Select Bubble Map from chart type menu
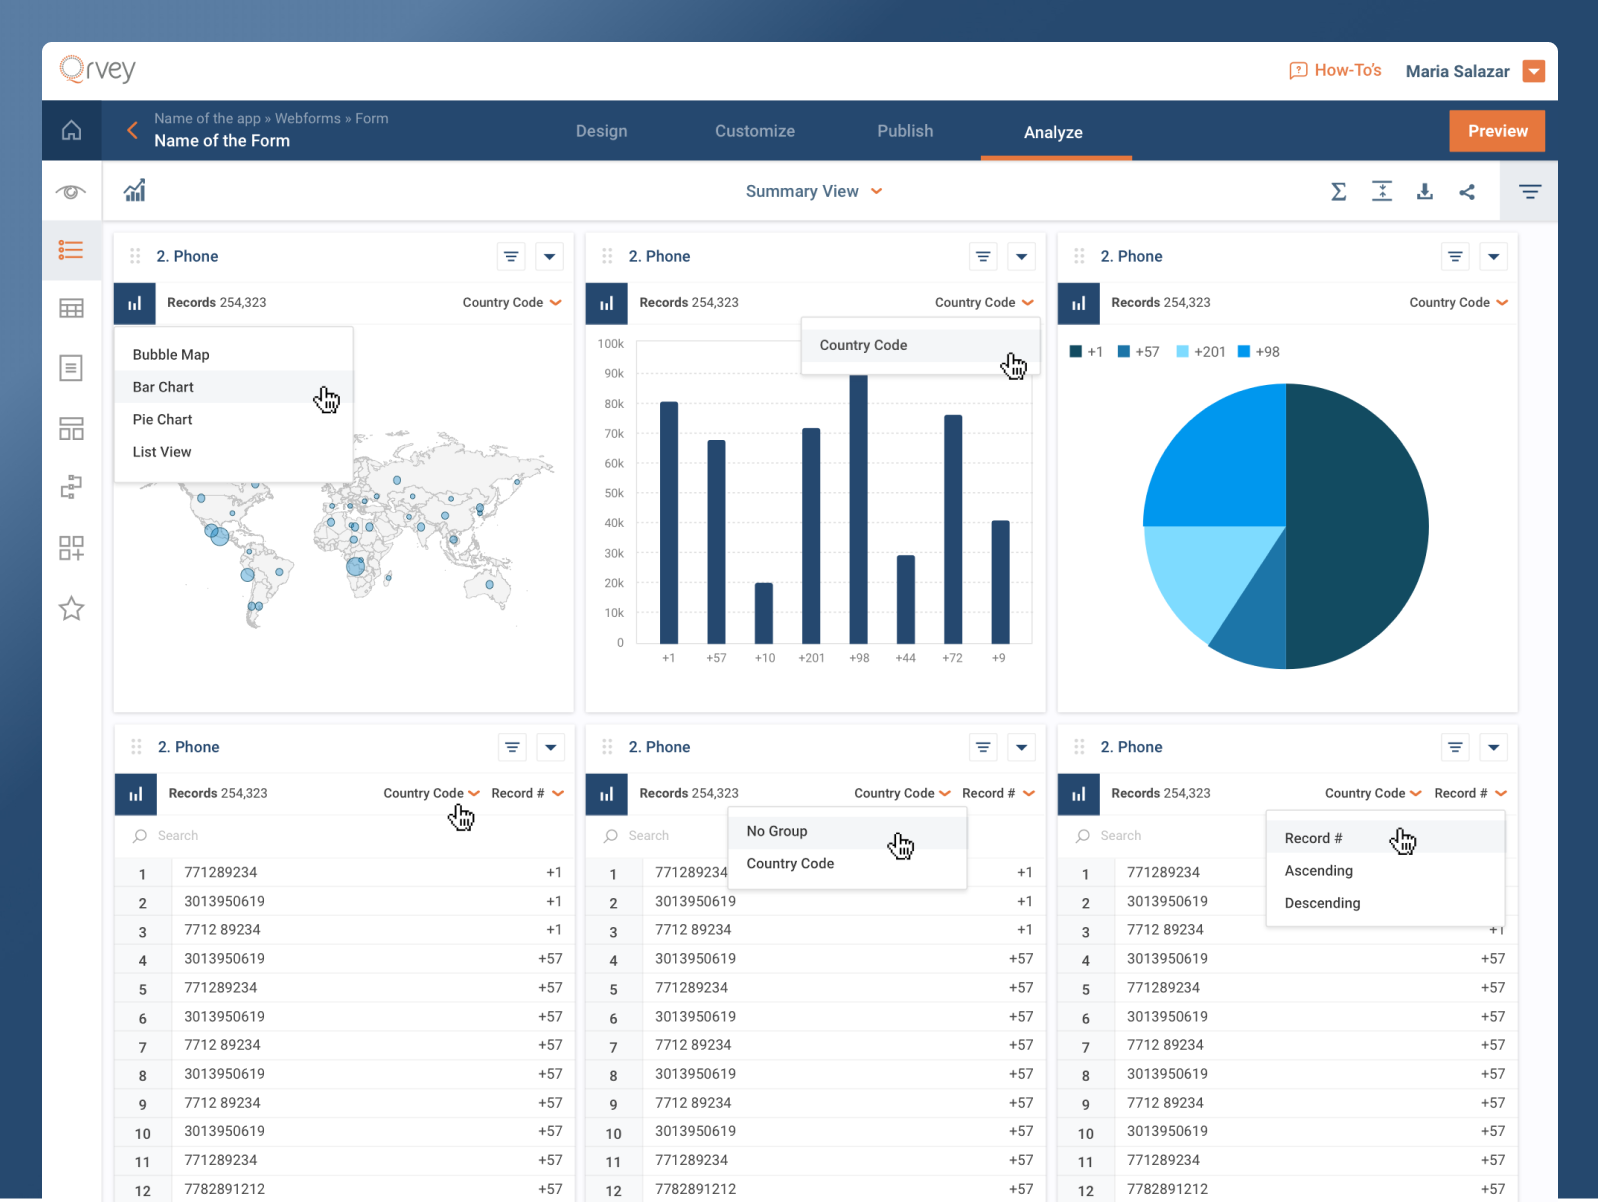Viewport: 1598px width, 1202px height. point(234,354)
